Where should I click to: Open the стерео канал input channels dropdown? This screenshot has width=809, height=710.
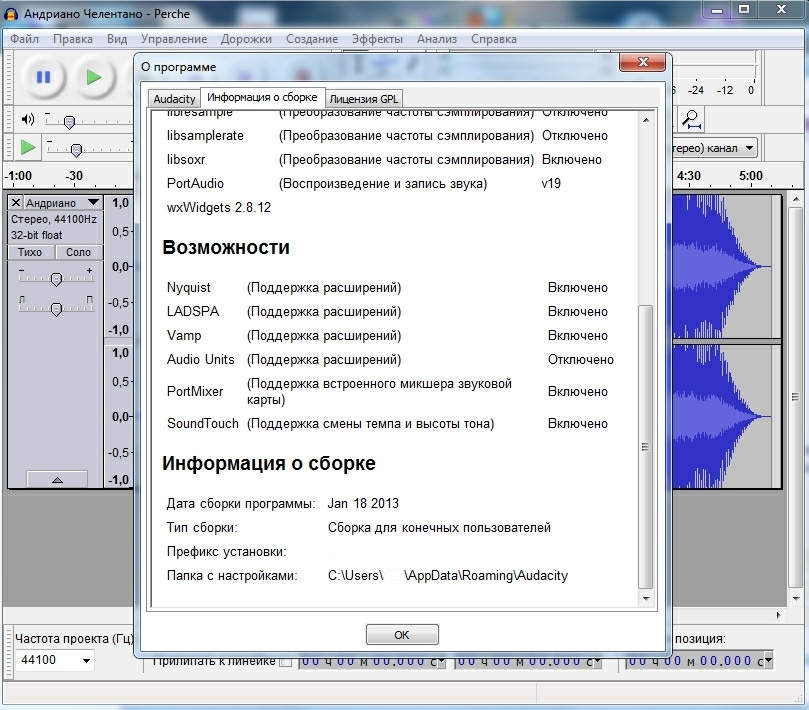[749, 148]
